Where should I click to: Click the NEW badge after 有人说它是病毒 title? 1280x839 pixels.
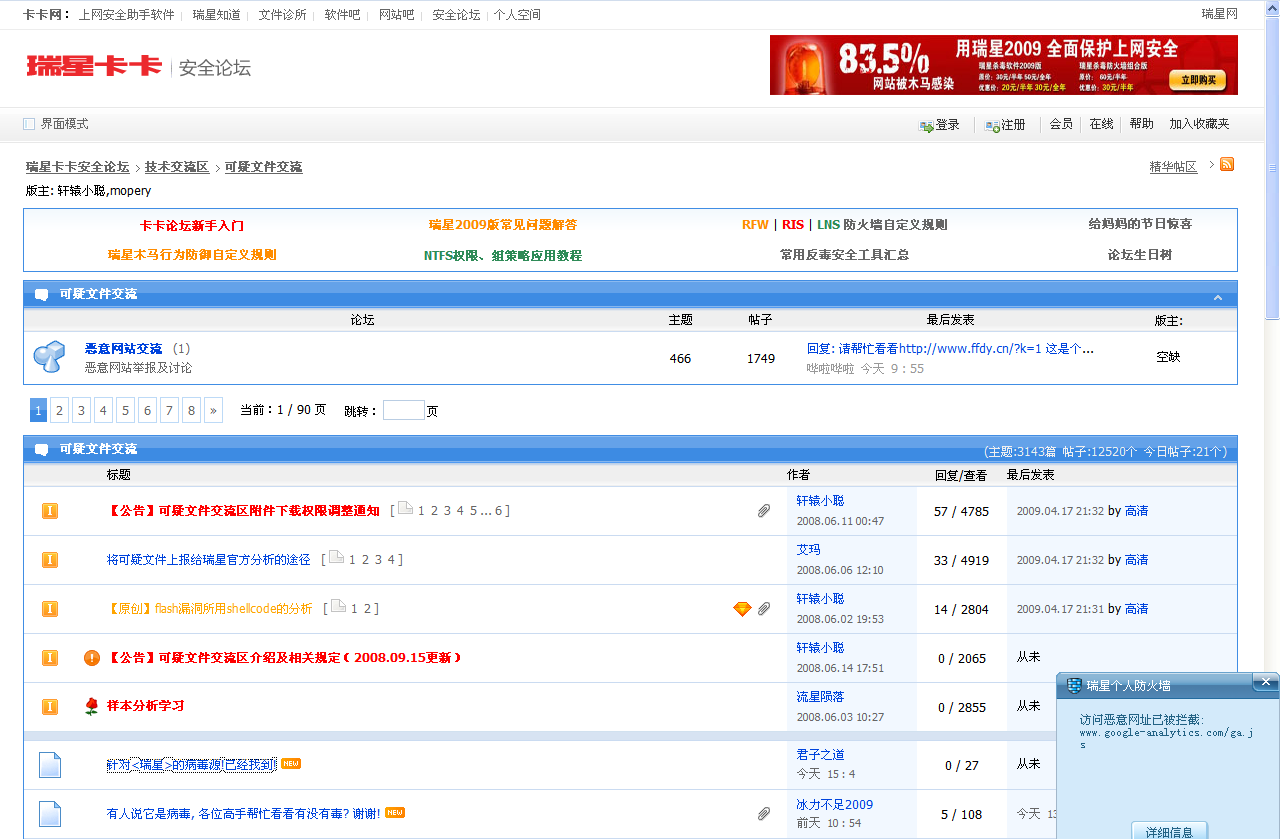395,813
